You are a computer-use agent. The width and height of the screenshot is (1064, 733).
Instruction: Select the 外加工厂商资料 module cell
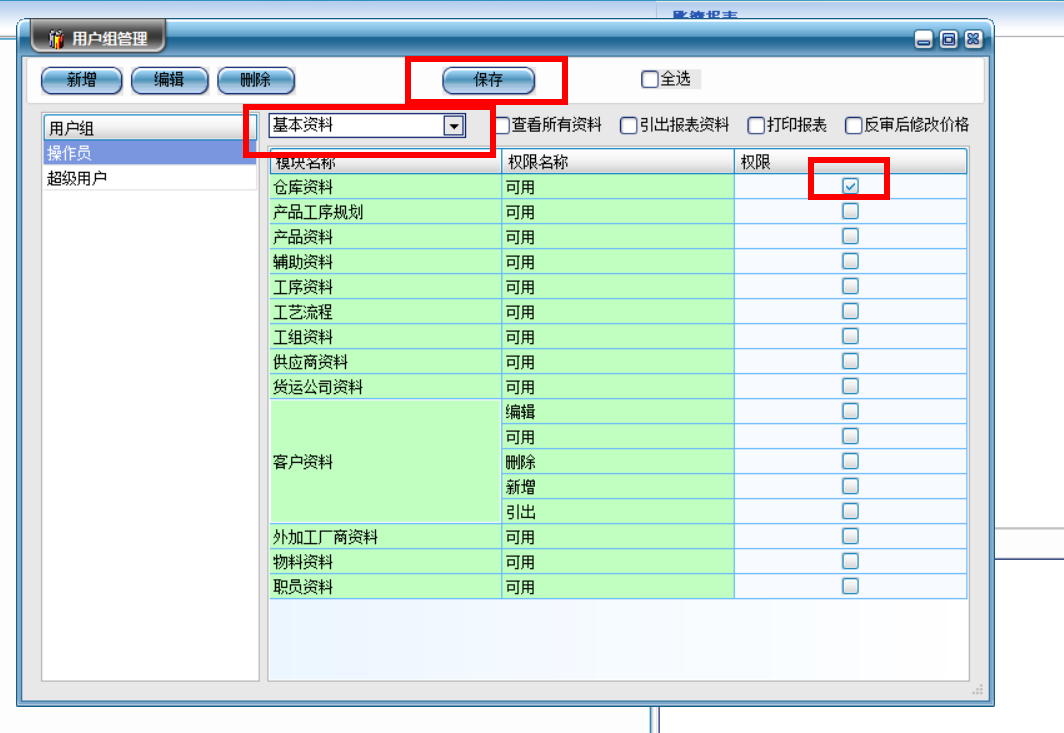pos(385,537)
